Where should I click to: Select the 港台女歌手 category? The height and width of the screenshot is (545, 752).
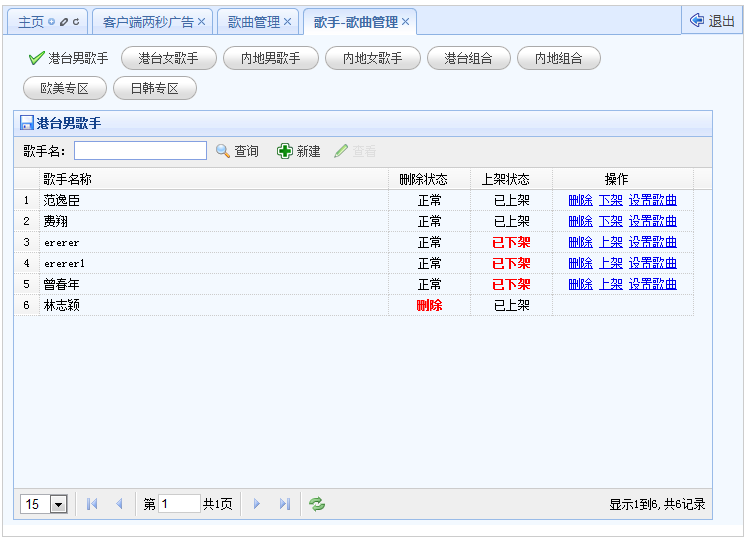click(x=168, y=59)
